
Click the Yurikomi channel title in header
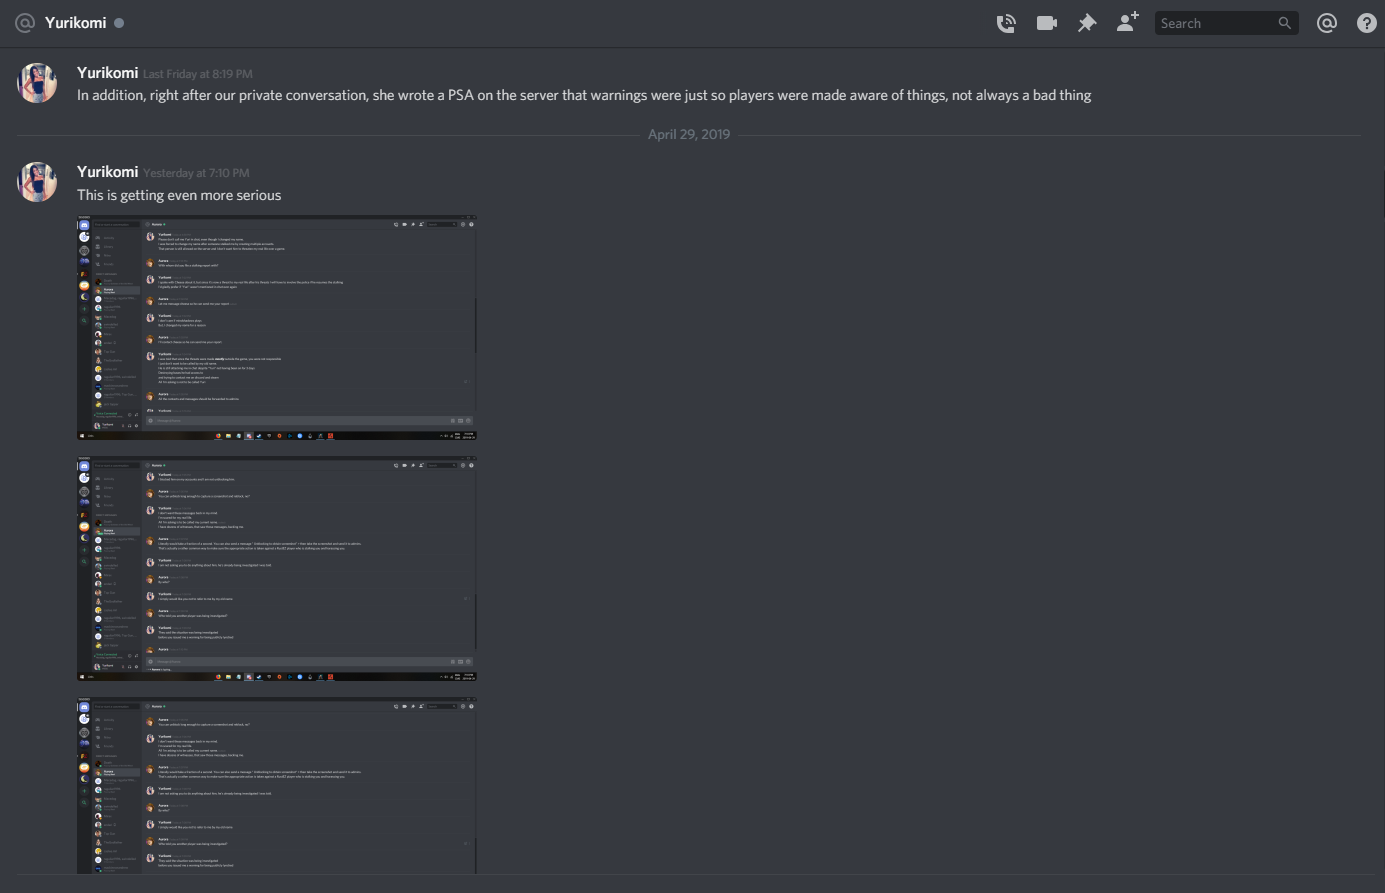pos(75,22)
